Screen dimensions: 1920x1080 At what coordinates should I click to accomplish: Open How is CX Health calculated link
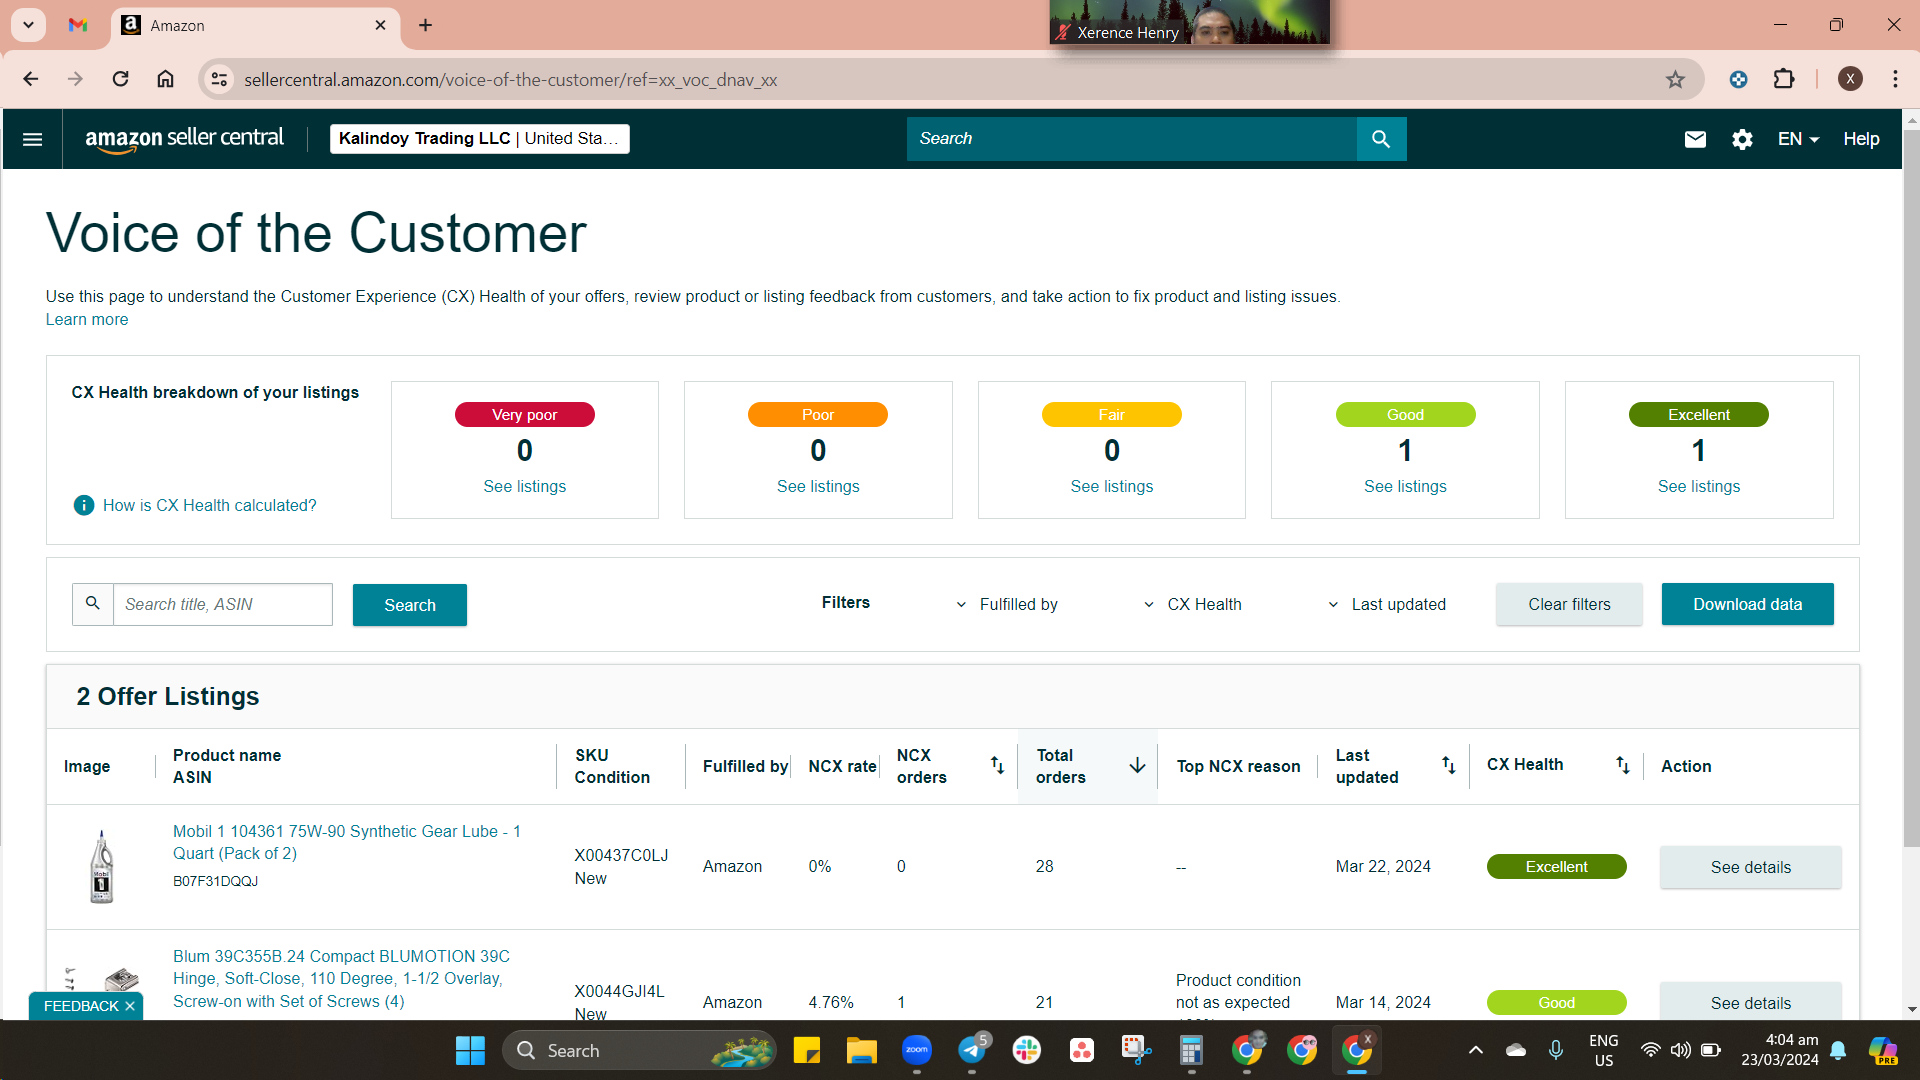point(209,505)
